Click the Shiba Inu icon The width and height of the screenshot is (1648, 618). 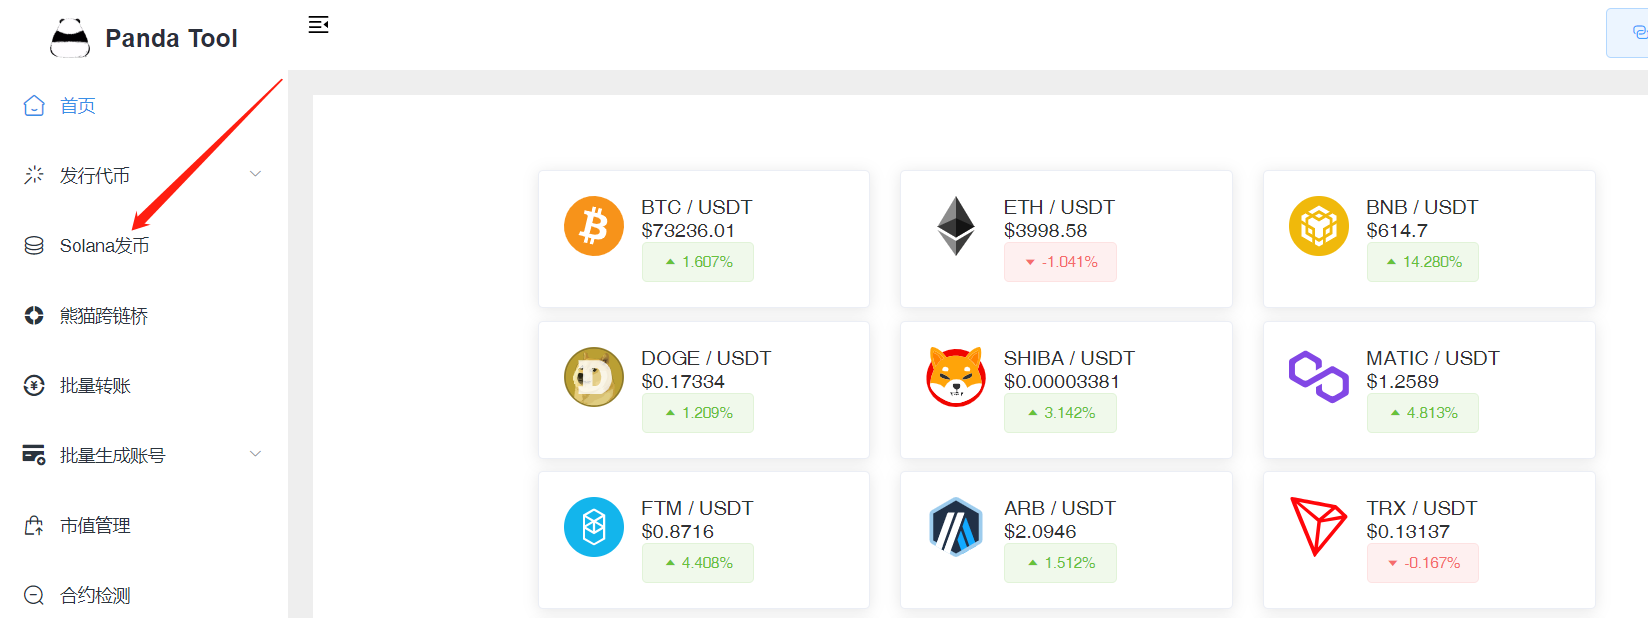tap(956, 377)
